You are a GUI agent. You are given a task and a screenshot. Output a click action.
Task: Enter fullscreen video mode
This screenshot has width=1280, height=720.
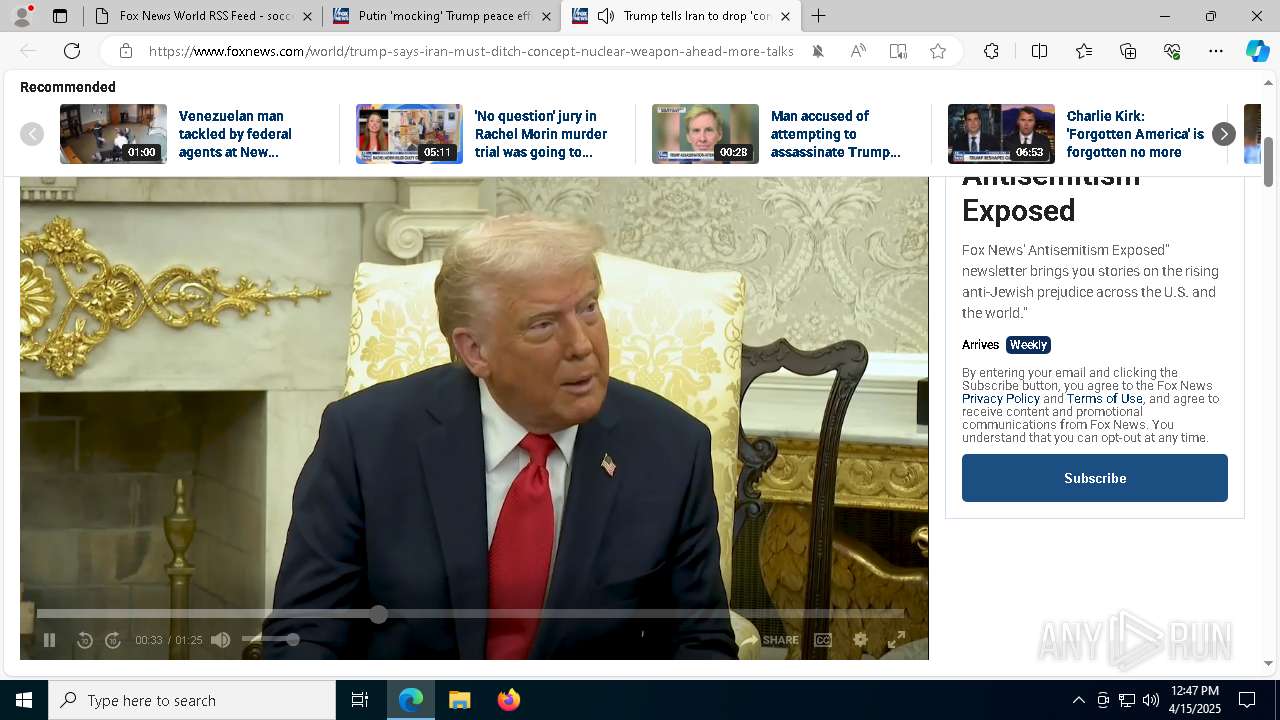click(897, 640)
